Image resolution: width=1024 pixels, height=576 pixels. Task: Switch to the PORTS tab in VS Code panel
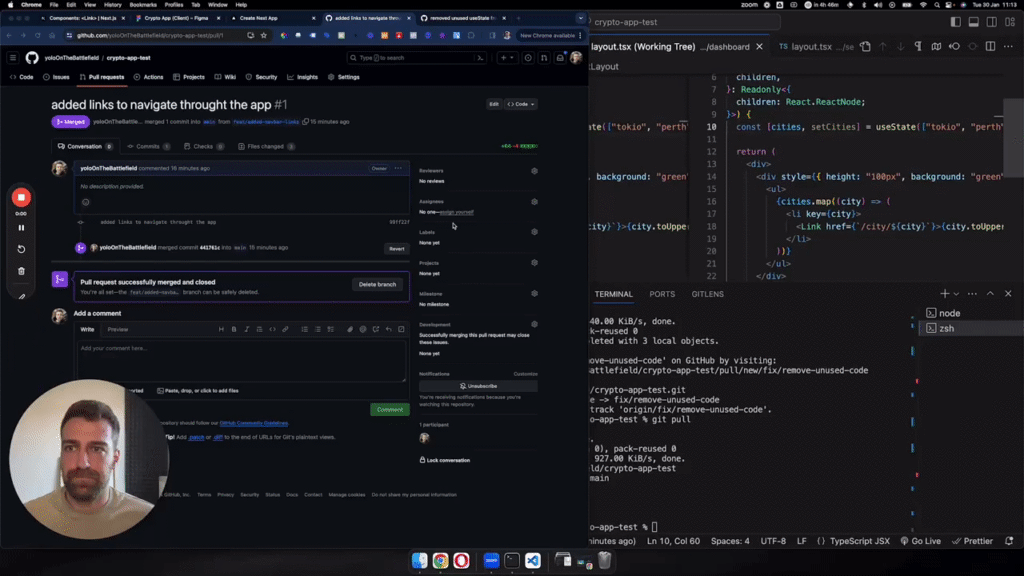pos(662,294)
